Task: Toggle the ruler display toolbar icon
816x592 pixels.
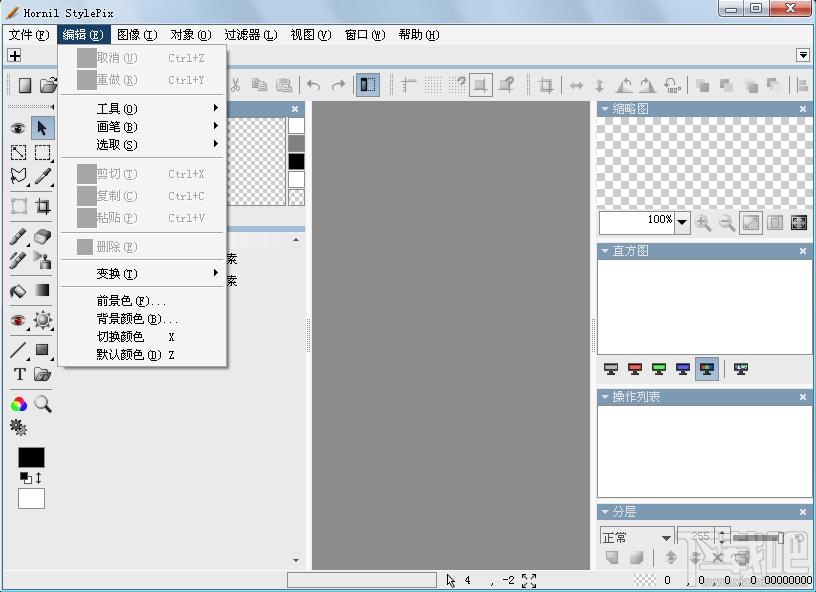Action: pyautogui.click(x=409, y=85)
